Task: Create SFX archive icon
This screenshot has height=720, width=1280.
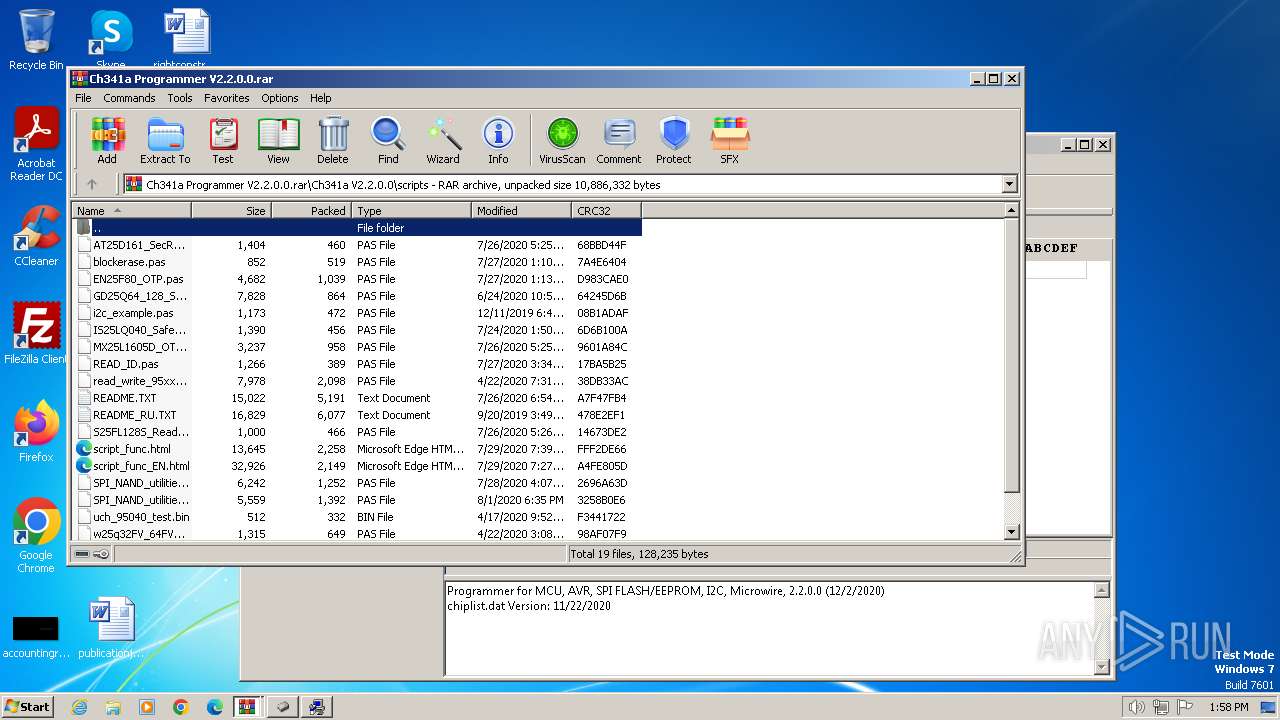Action: click(730, 141)
